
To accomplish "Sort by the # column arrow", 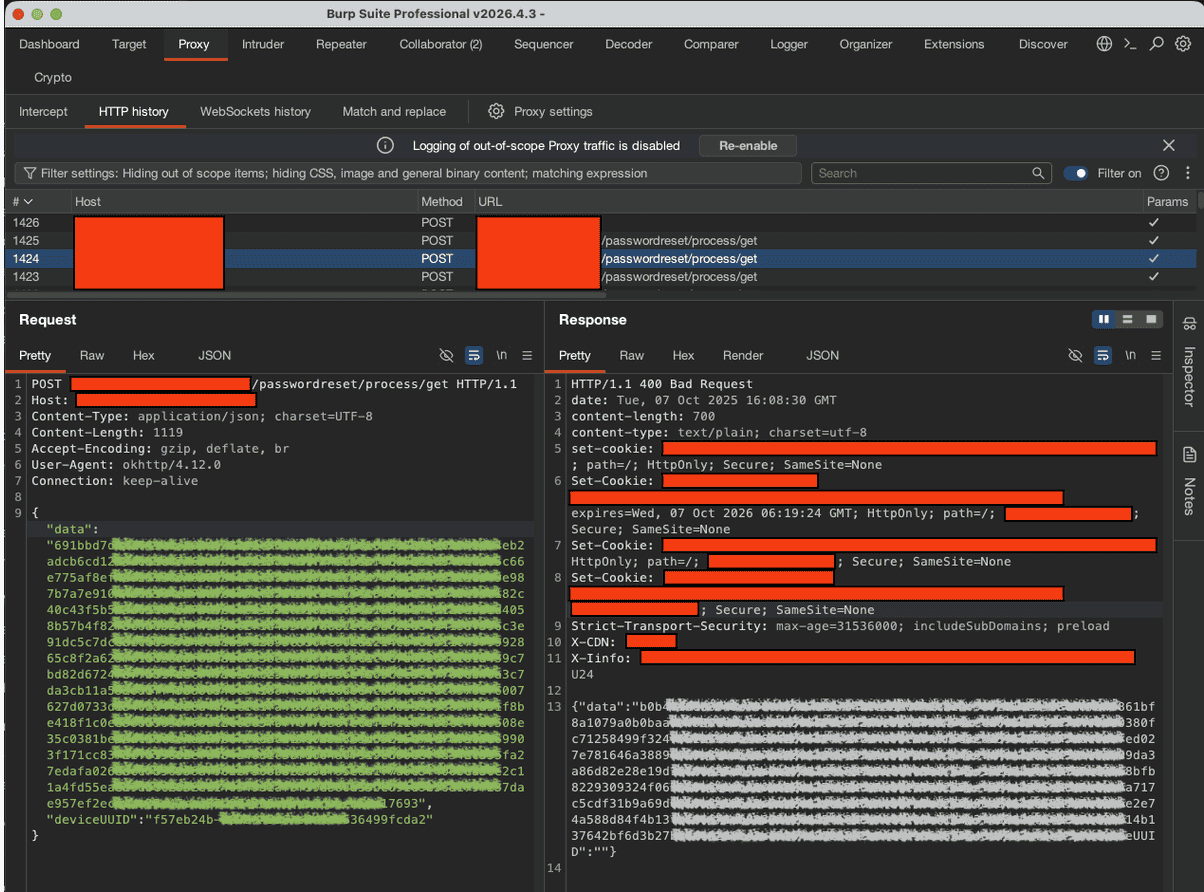I will 28,201.
